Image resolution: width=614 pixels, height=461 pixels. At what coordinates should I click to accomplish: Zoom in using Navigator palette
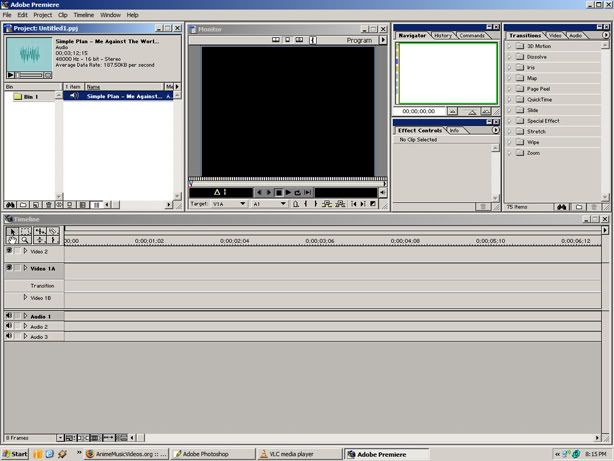(x=486, y=112)
